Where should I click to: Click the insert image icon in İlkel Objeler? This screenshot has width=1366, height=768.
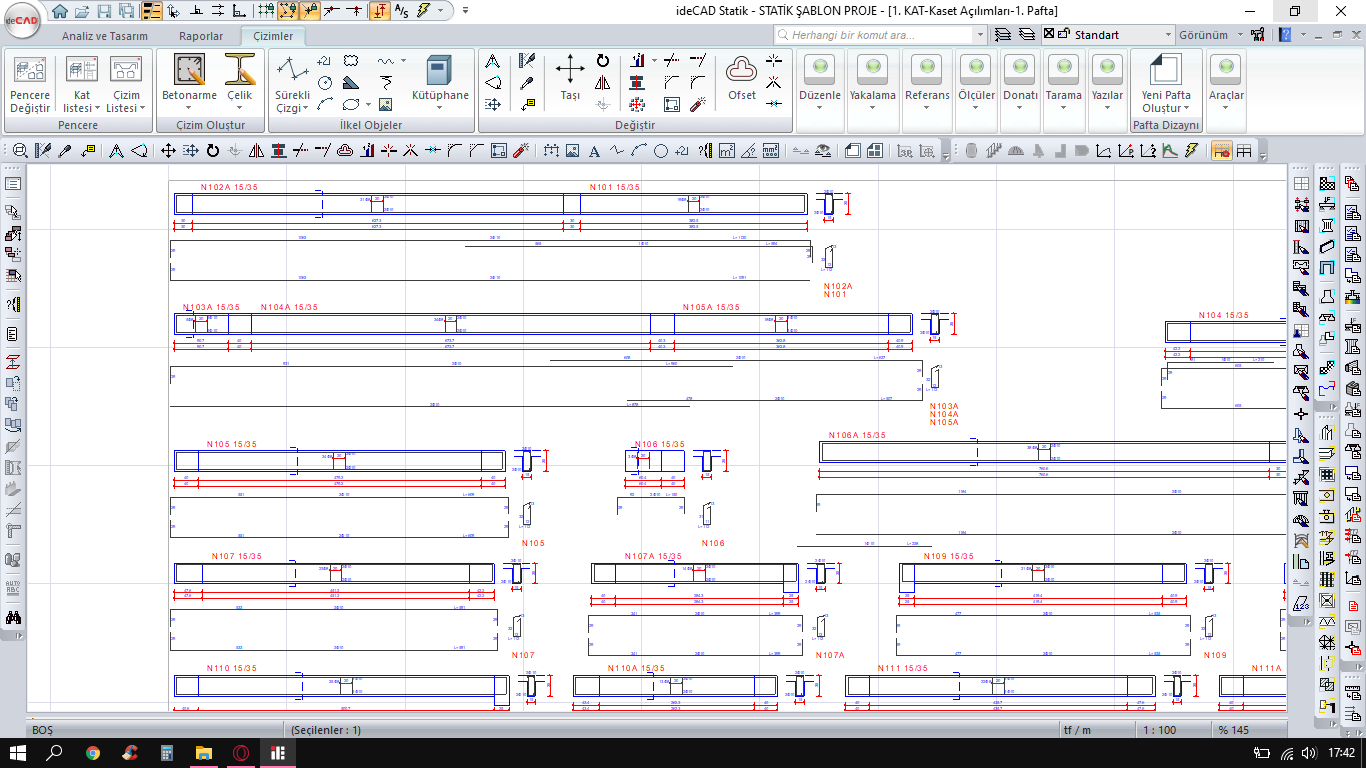click(386, 103)
